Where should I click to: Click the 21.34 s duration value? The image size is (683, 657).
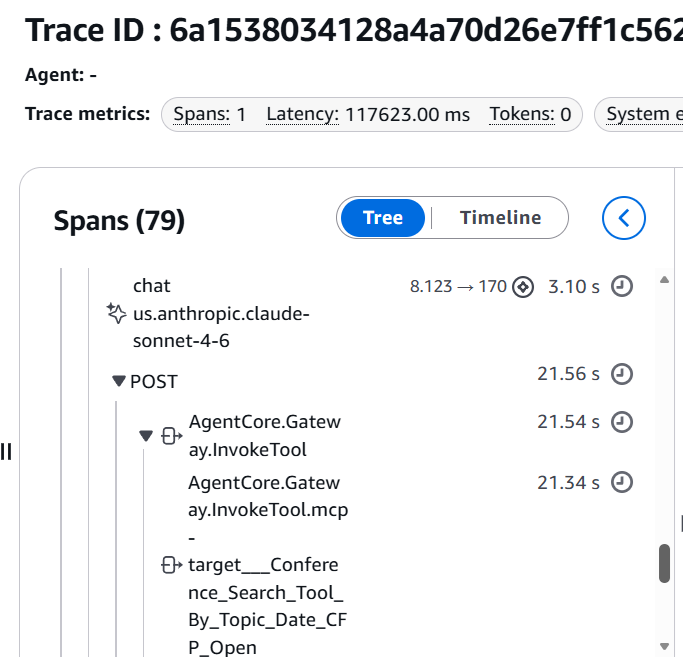tap(568, 483)
